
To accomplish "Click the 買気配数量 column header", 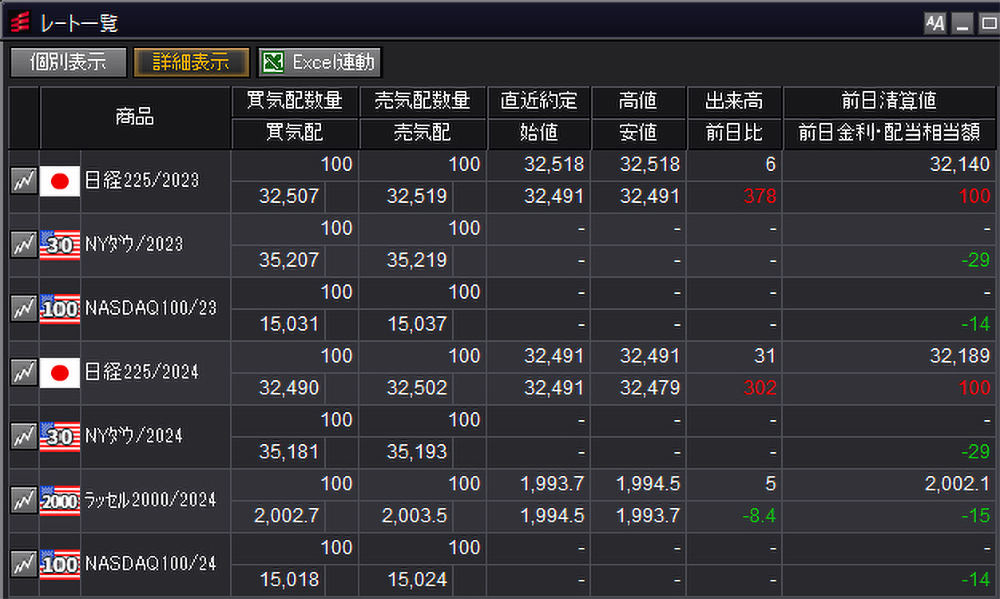I will pyautogui.click(x=295, y=101).
